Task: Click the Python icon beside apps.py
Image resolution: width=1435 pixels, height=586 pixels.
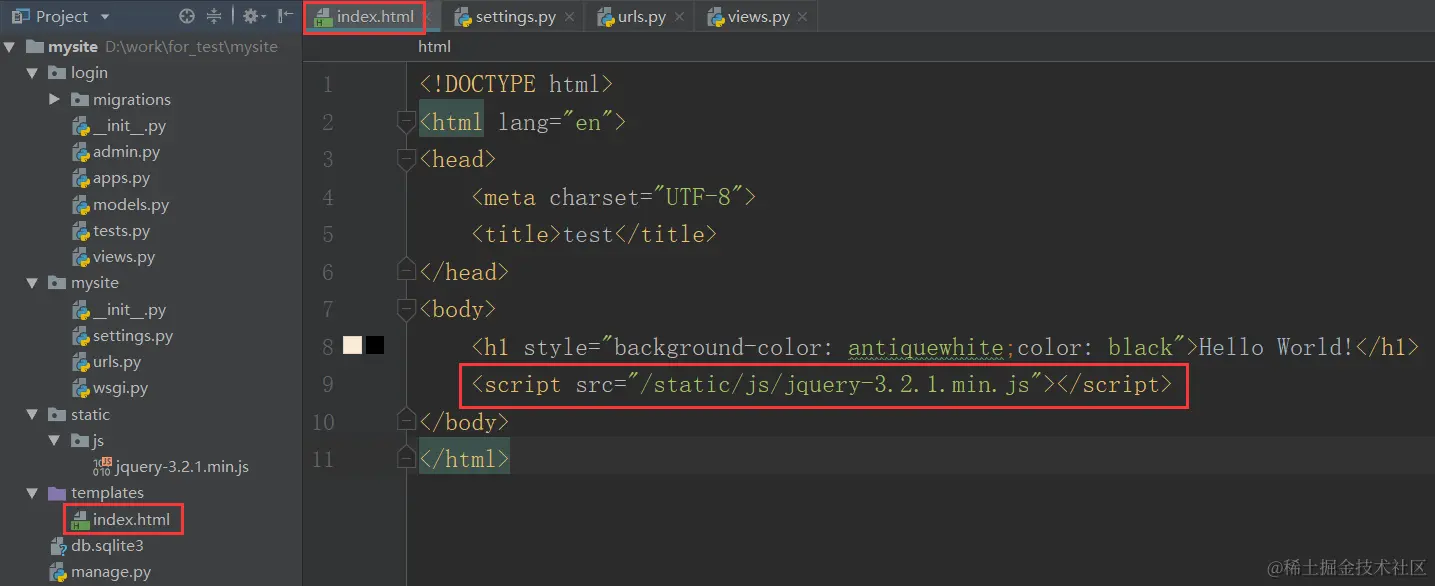Action: point(81,178)
